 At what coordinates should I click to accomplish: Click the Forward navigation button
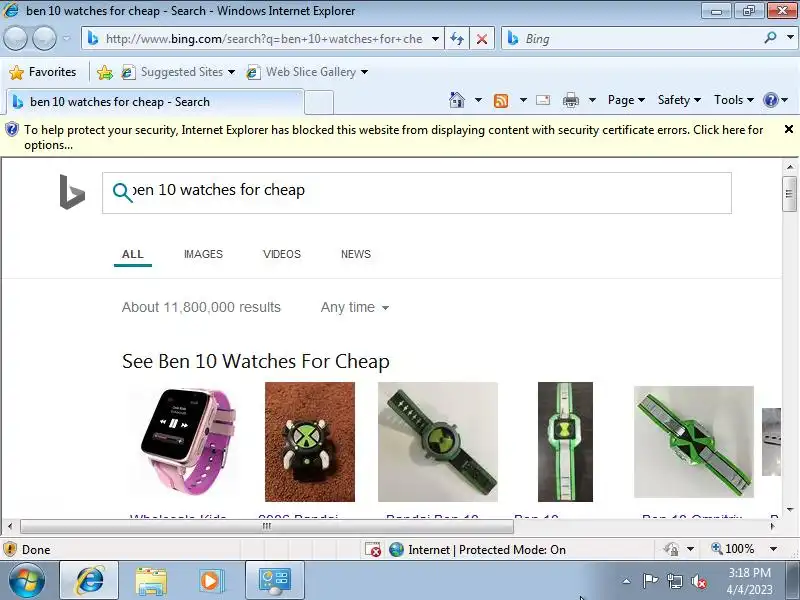[x=44, y=38]
